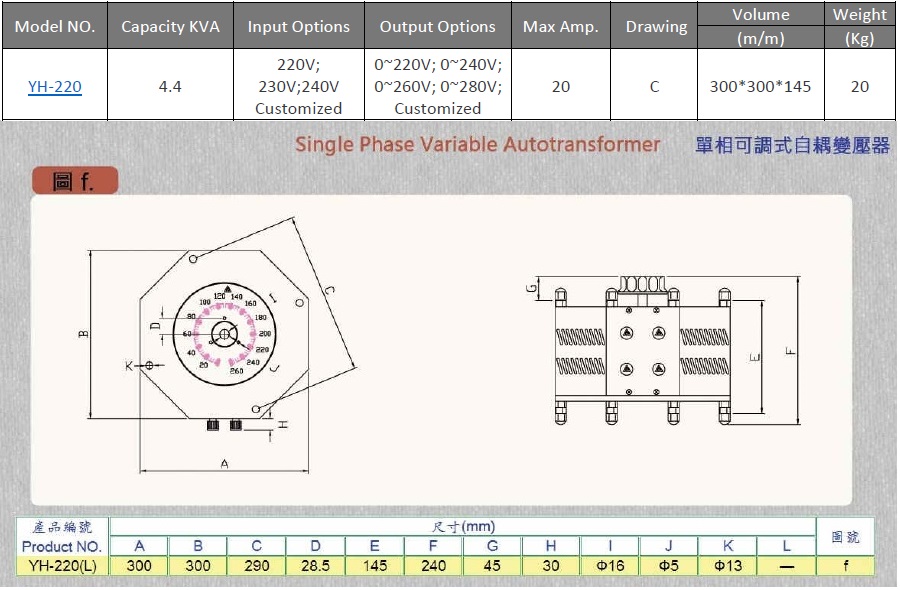Viewport: 900px width, 590px height.
Task: Select the Max Amp. header cell
Action: point(560,27)
